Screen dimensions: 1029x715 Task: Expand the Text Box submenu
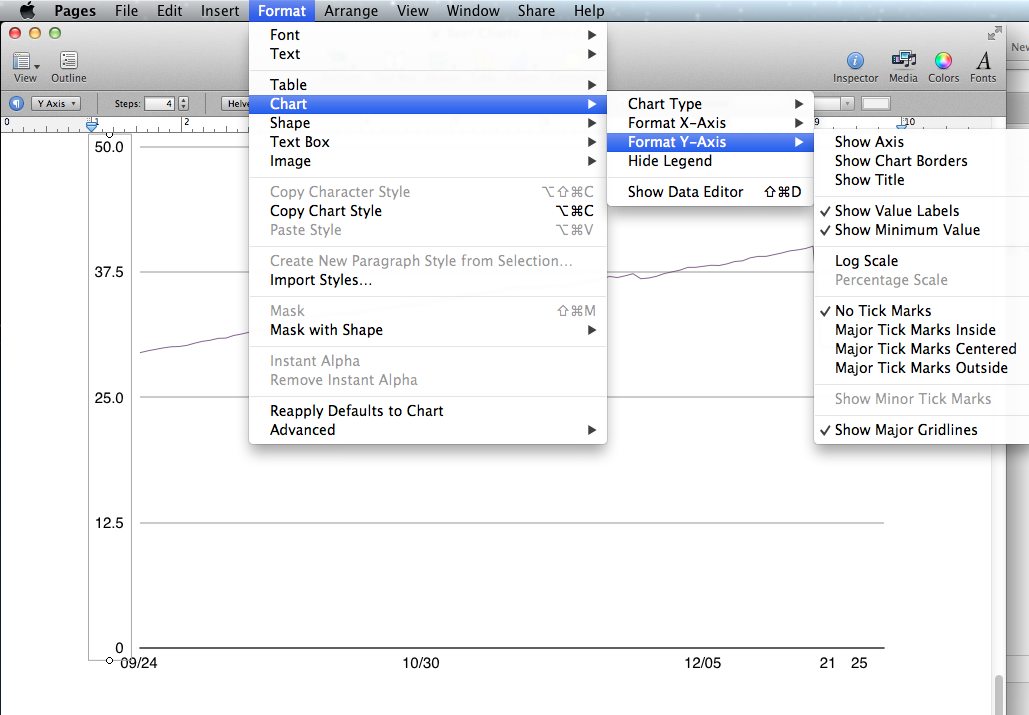click(428, 142)
